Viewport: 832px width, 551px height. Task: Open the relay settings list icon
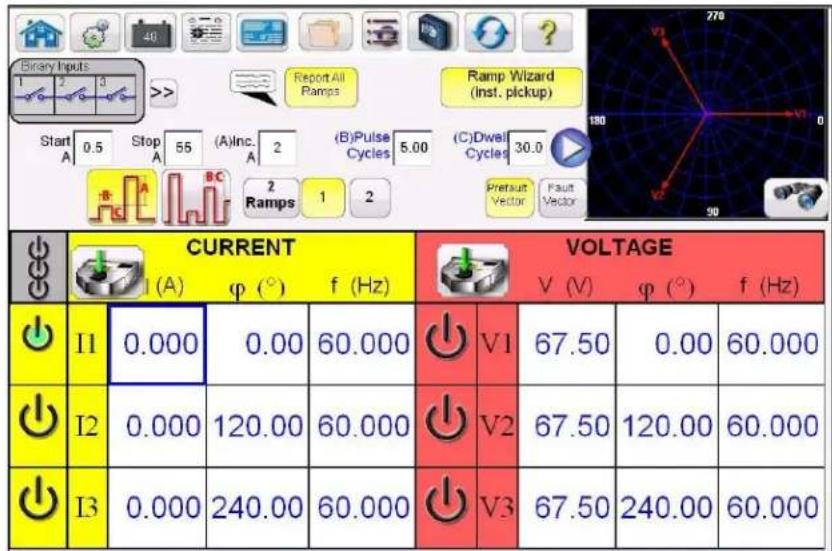[x=206, y=33]
